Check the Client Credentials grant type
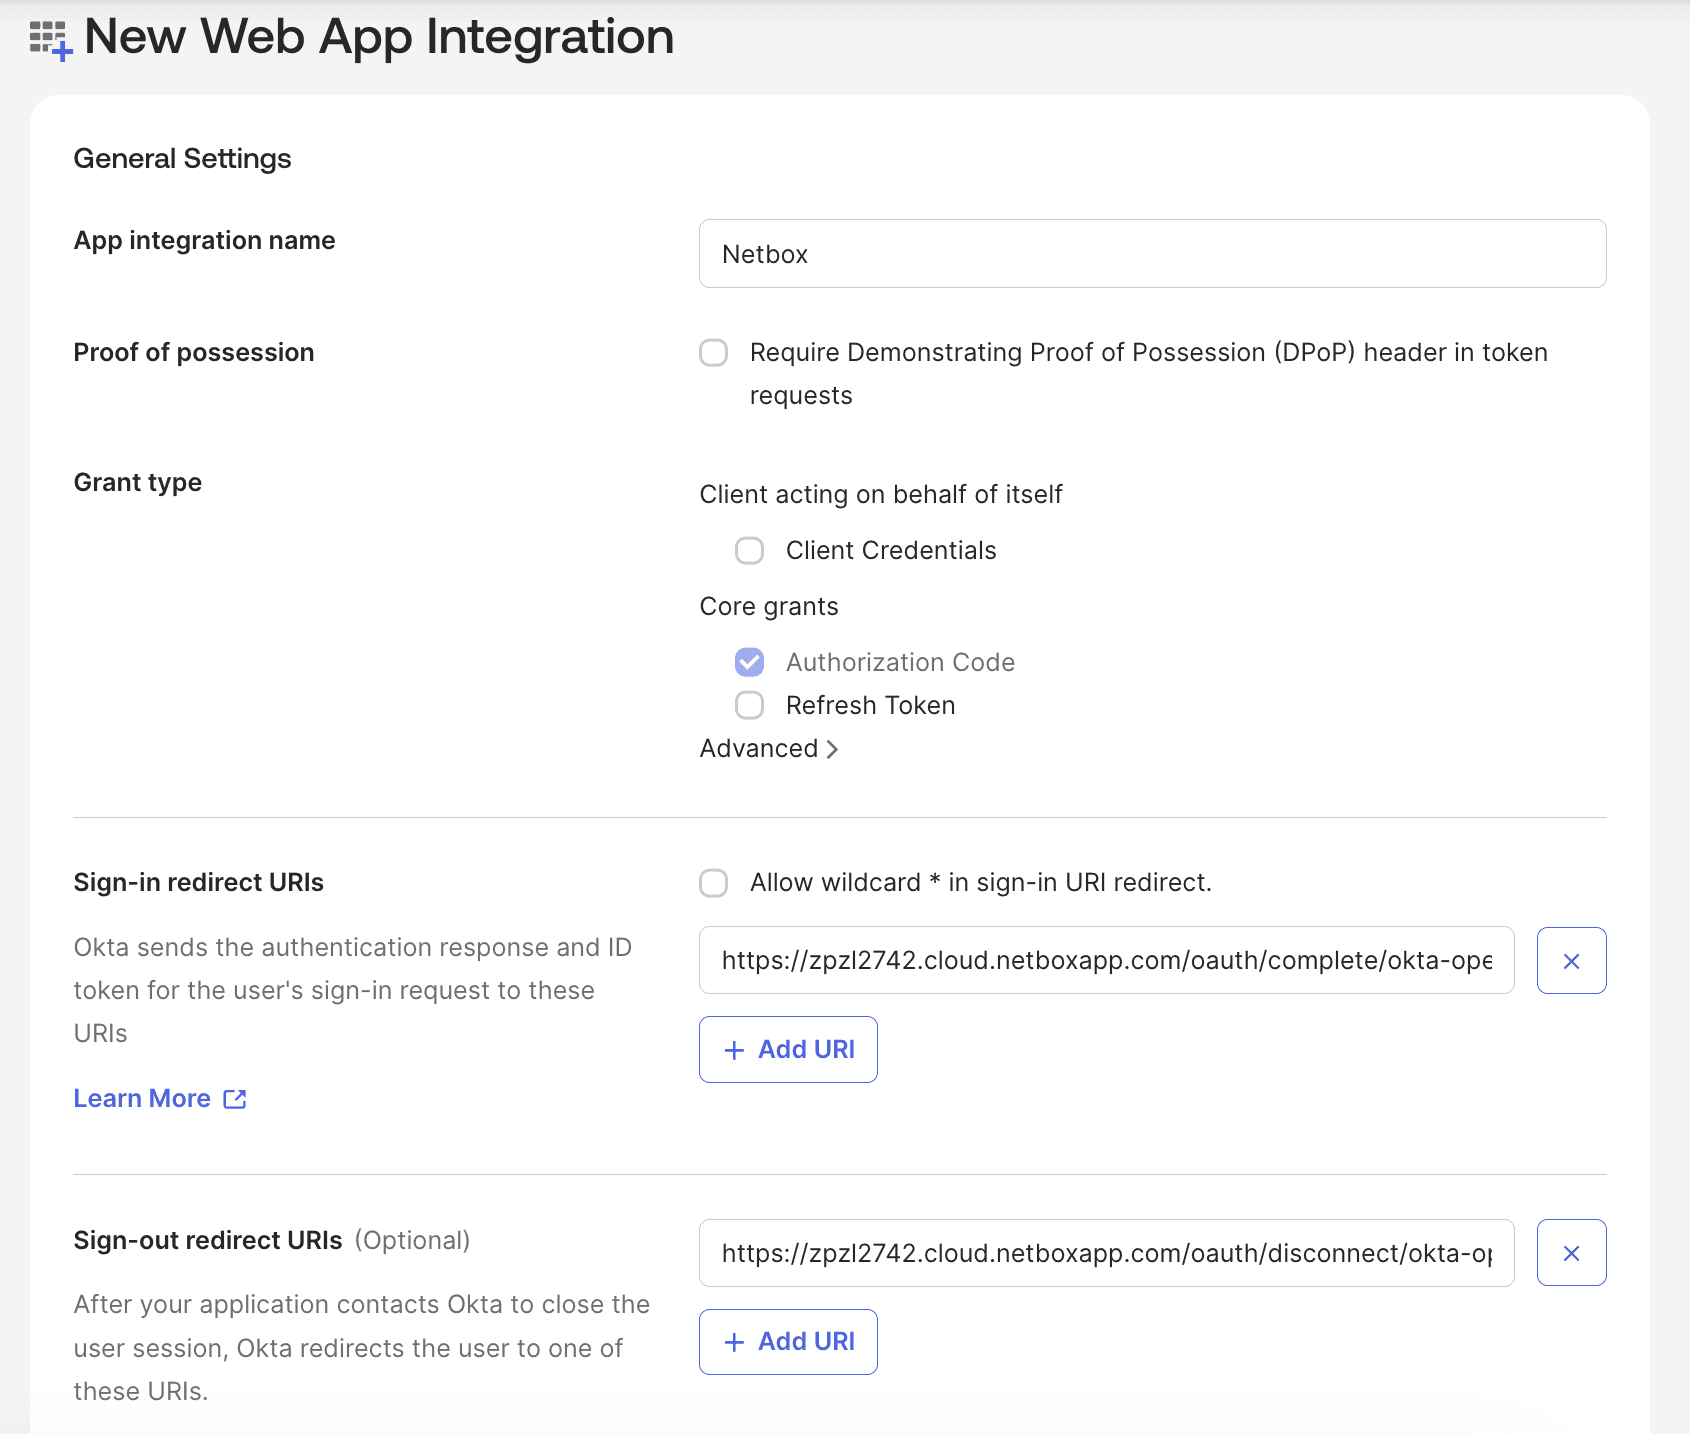The height and width of the screenshot is (1434, 1690). pos(749,551)
